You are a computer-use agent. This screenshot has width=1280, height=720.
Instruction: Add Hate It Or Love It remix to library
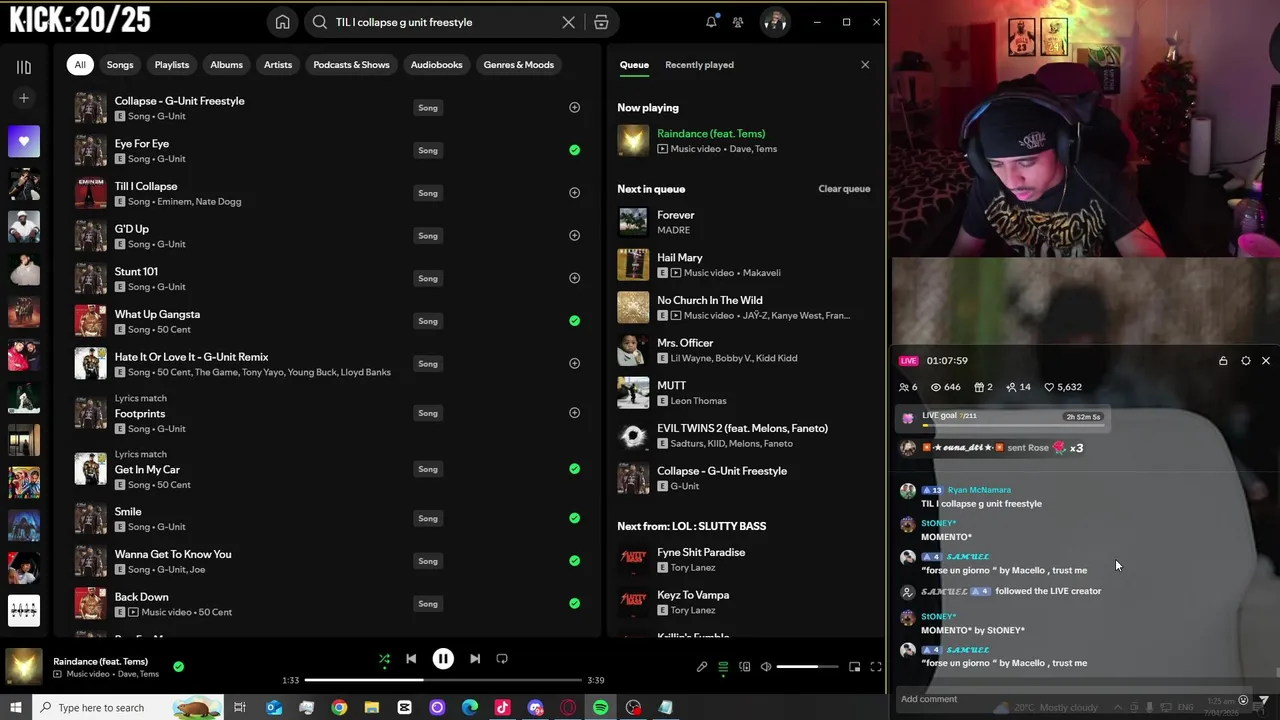point(574,364)
